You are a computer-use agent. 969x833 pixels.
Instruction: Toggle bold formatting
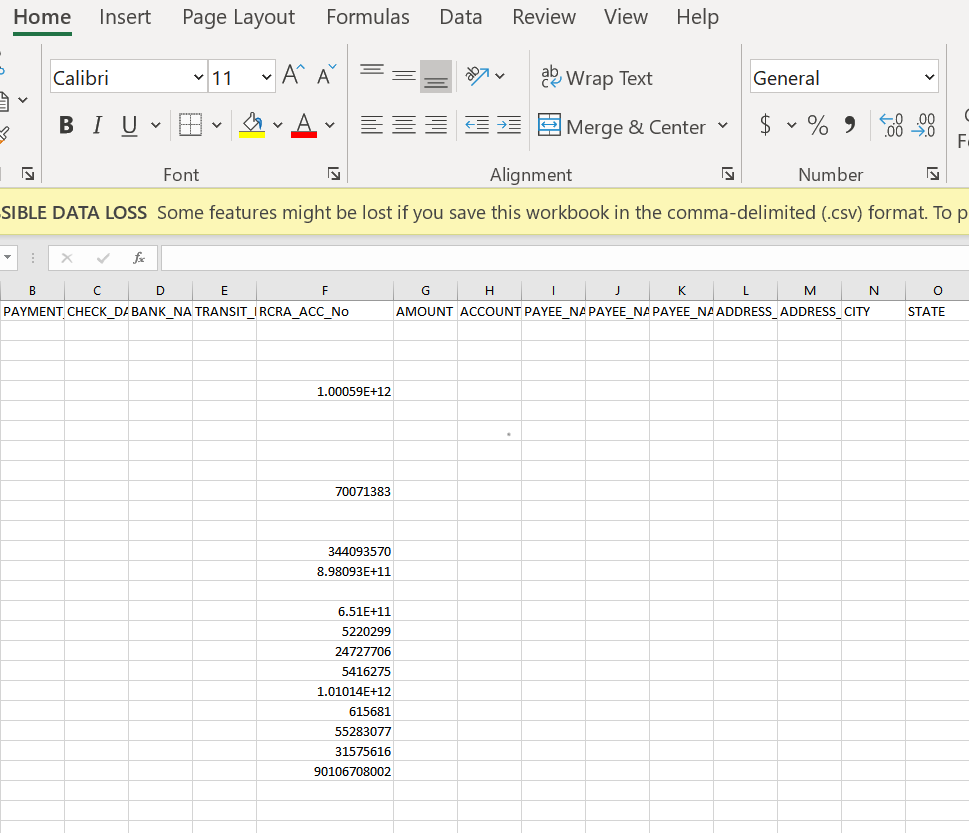pos(65,124)
